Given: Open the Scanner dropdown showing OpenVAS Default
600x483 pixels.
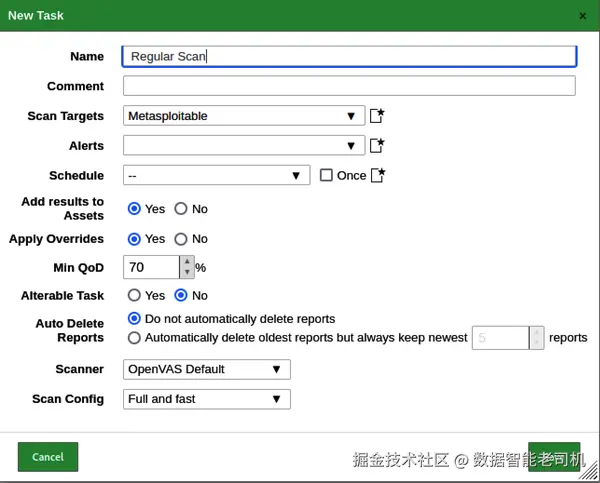Looking at the screenshot, I should (x=207, y=369).
